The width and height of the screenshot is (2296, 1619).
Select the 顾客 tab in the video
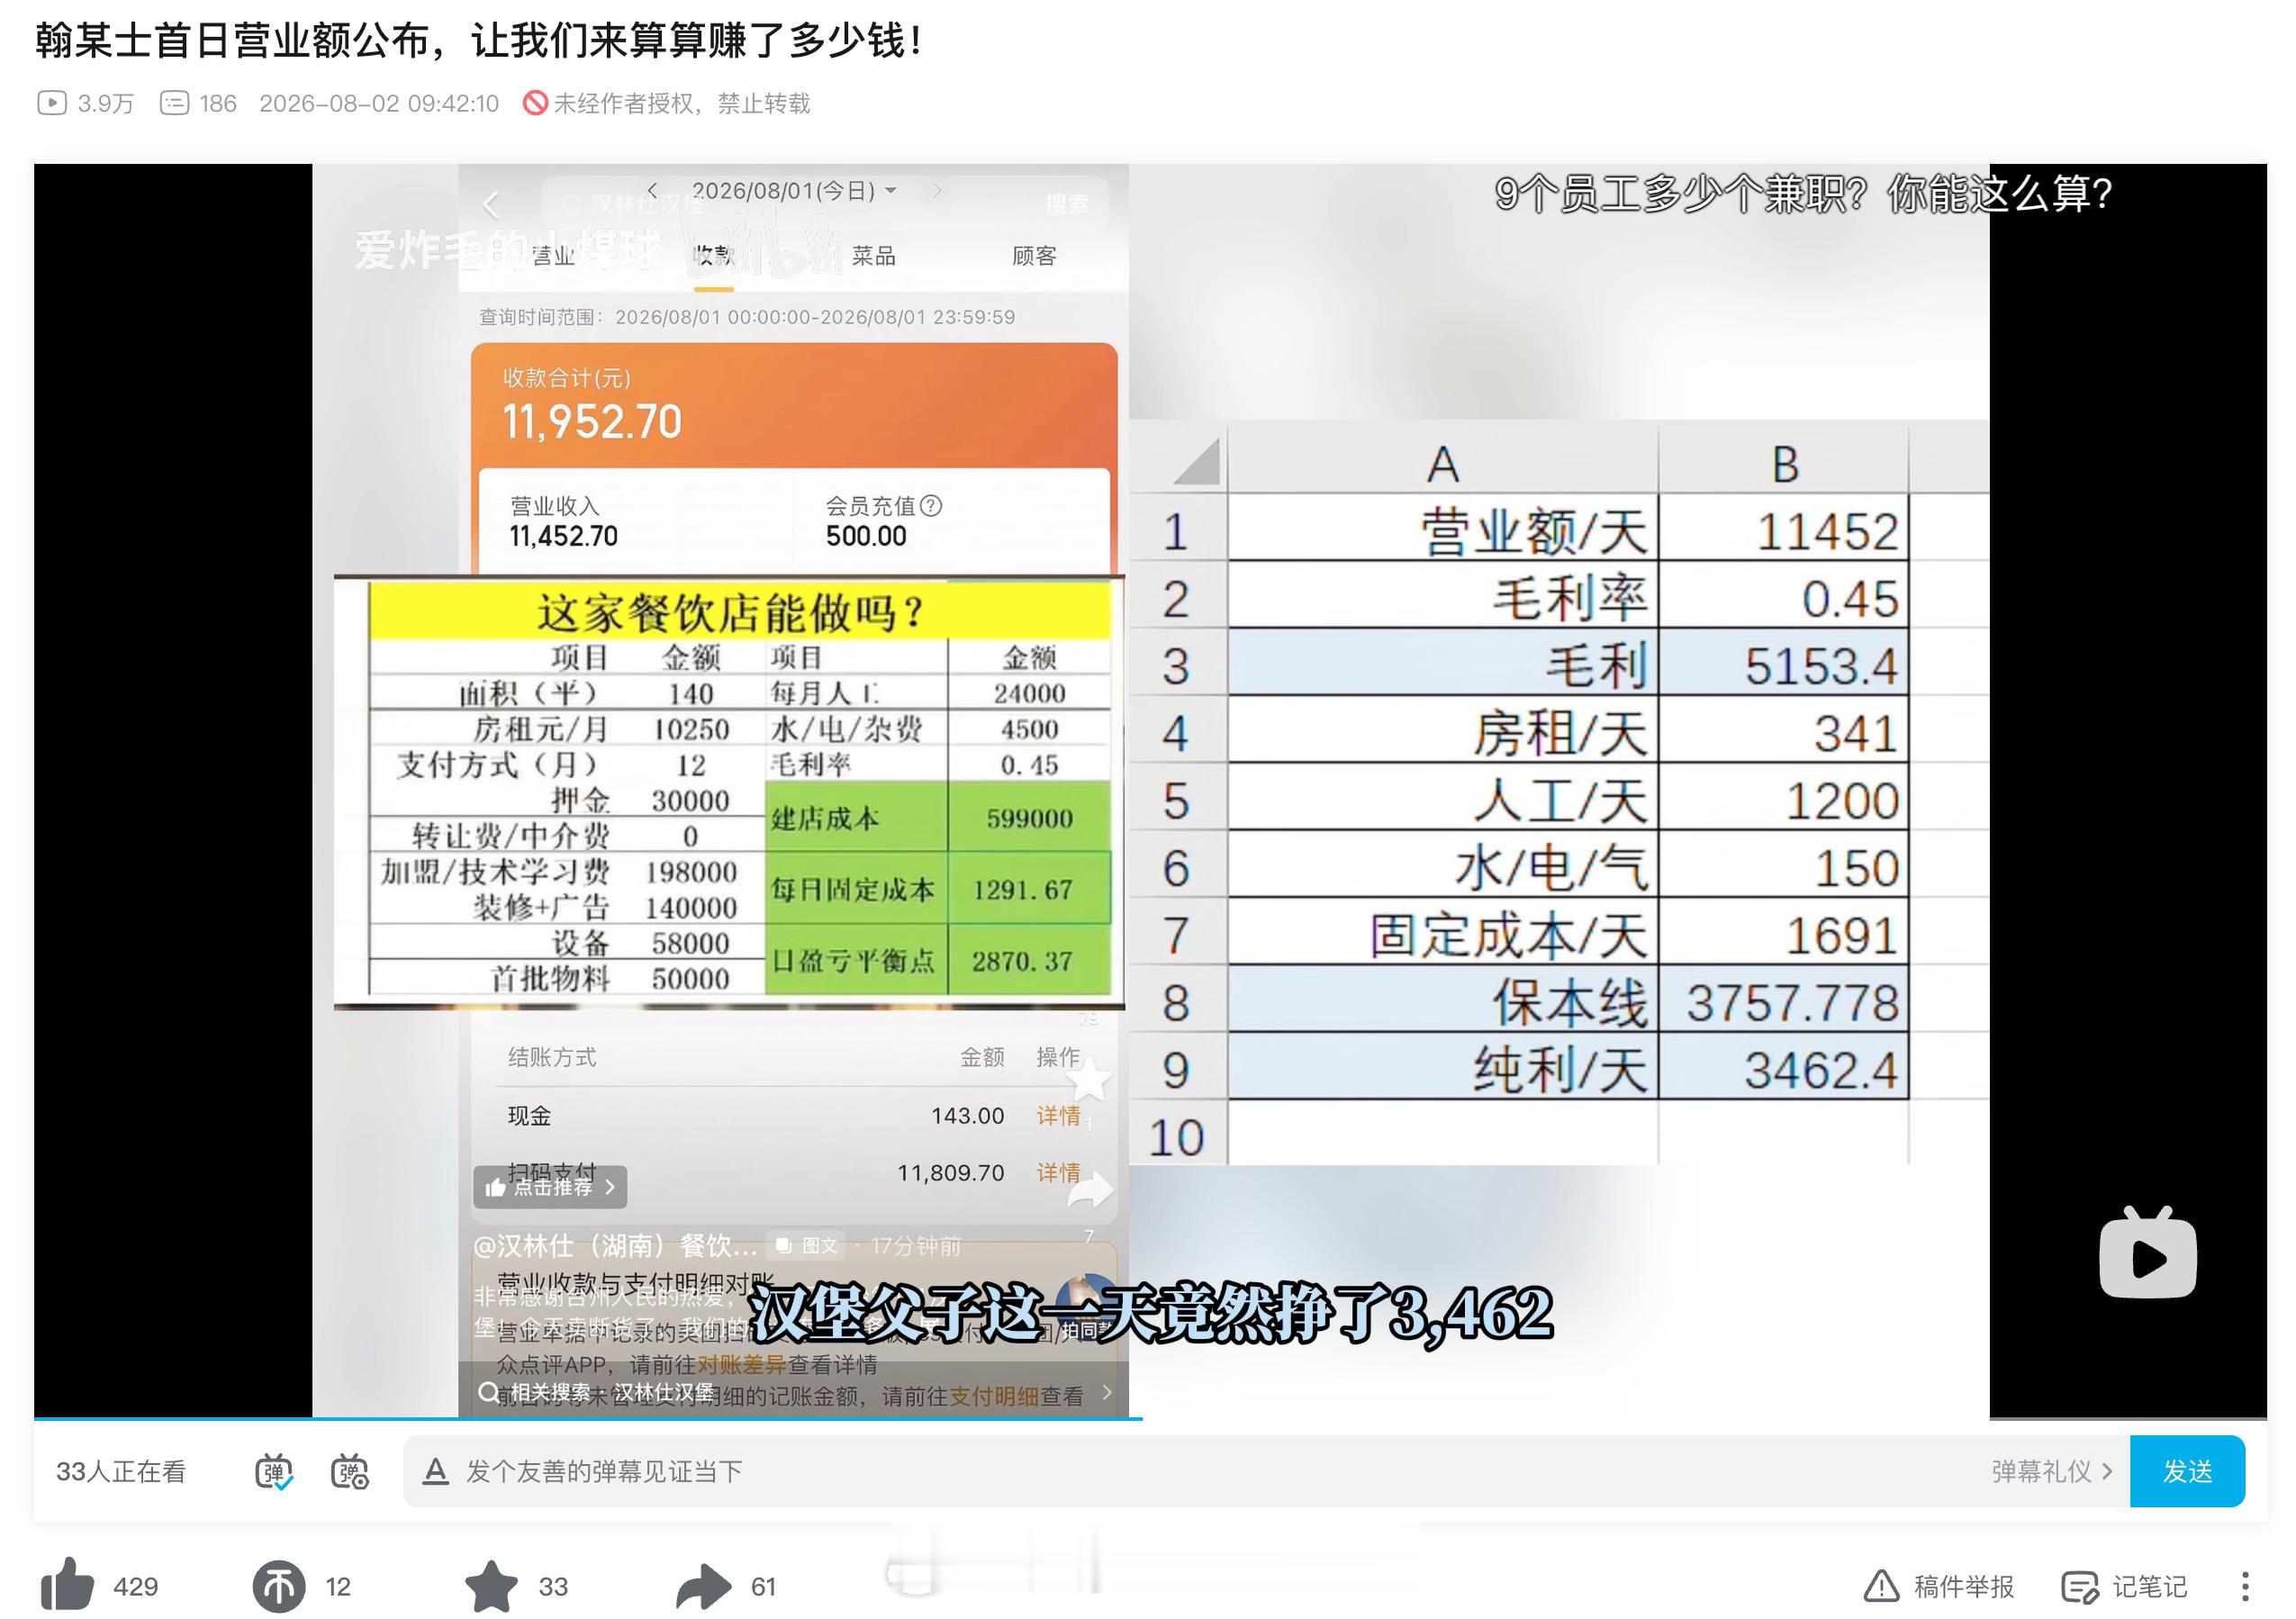tap(1034, 256)
